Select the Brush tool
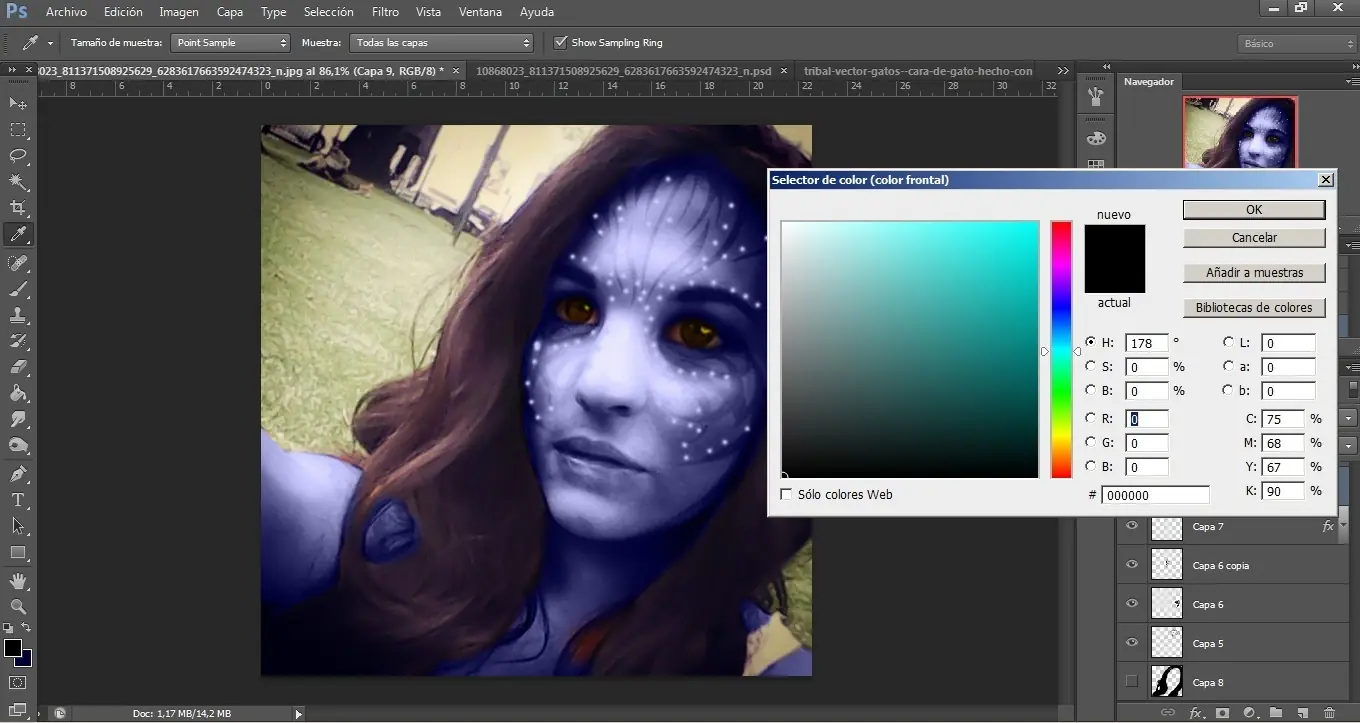The width and height of the screenshot is (1360, 723). pos(18,289)
